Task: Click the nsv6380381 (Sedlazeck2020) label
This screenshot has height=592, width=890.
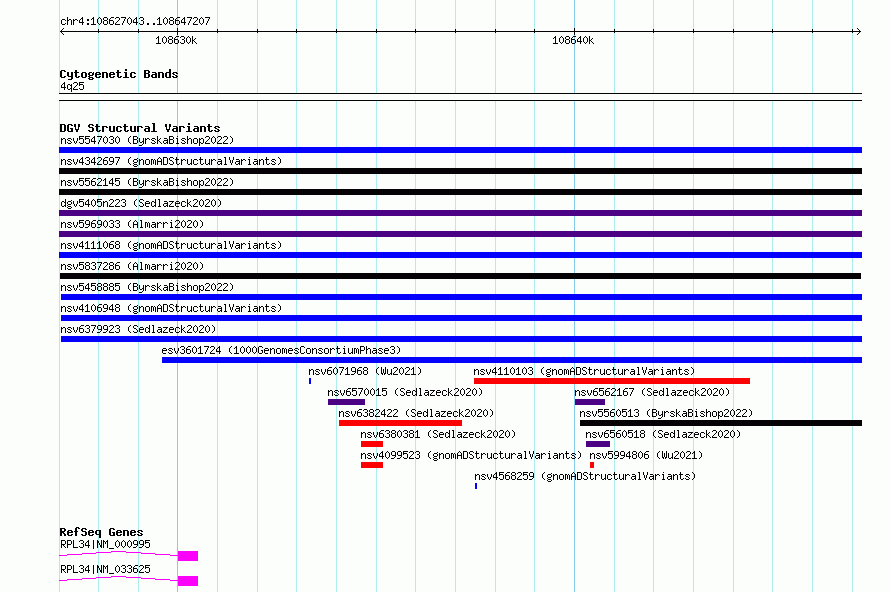Action: point(438,434)
